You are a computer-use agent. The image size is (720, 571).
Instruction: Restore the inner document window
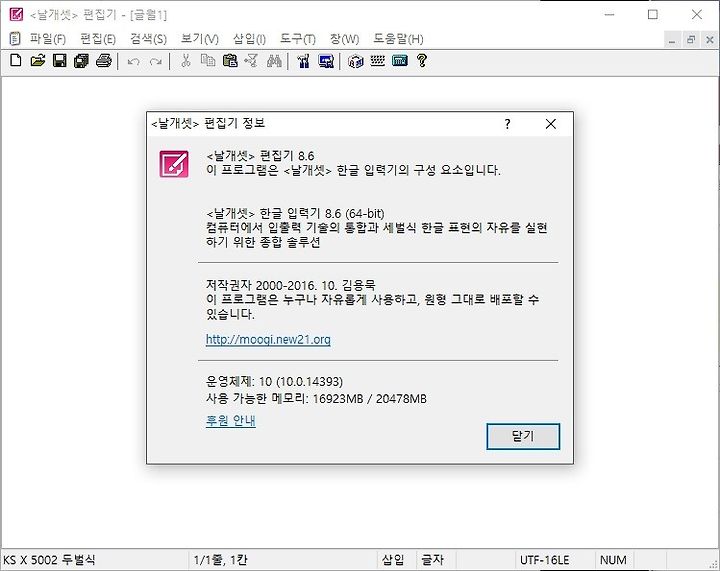coord(691,40)
